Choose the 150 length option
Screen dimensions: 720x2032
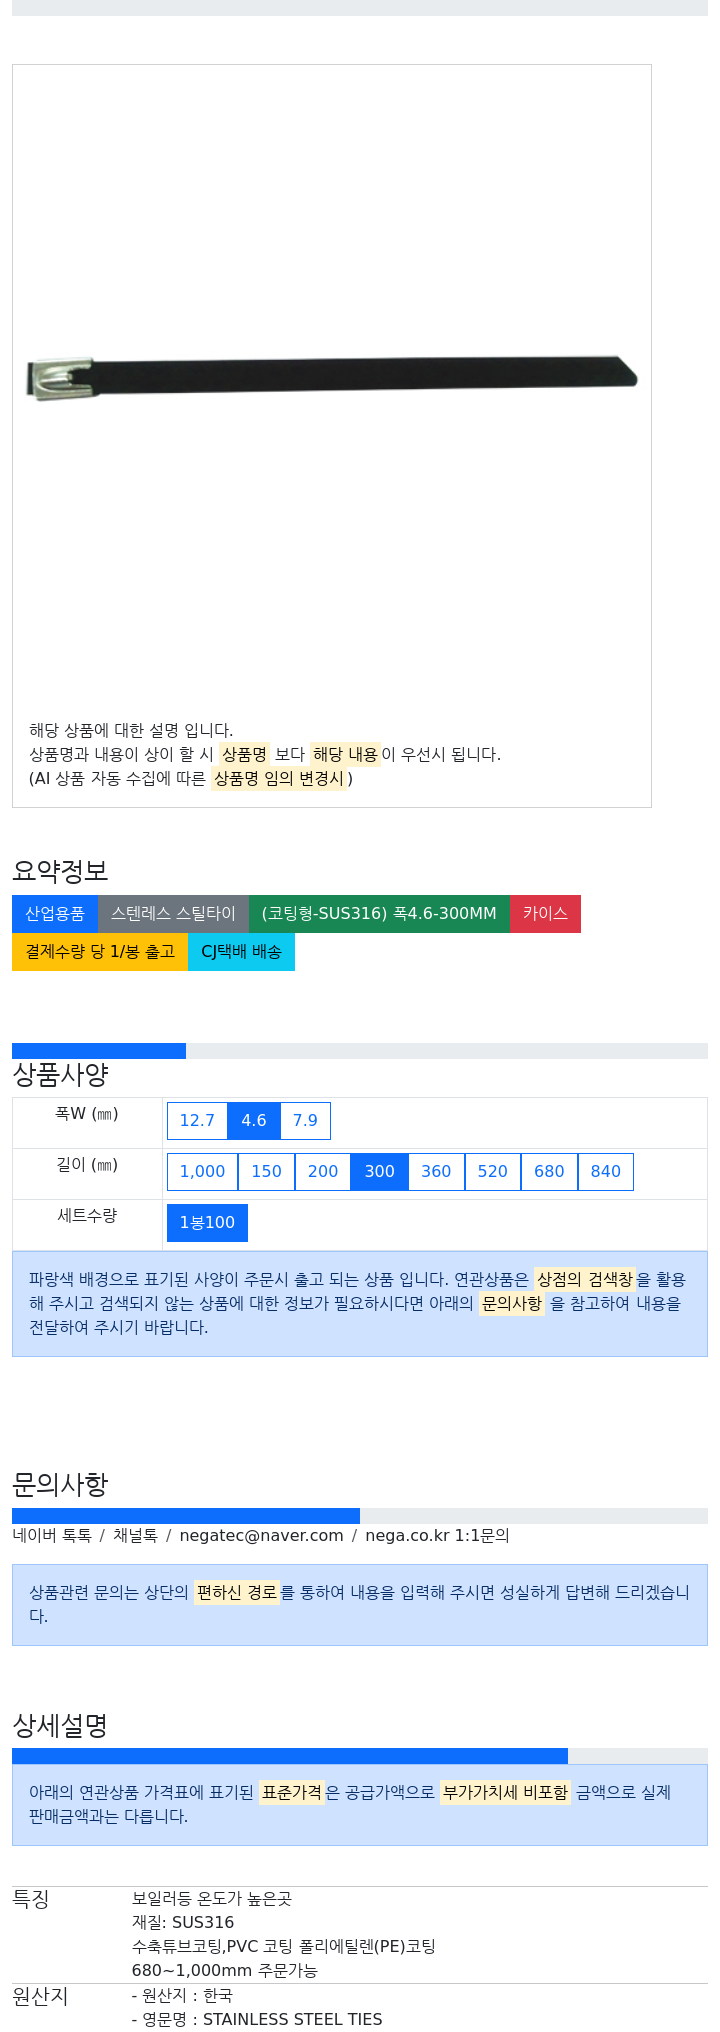(266, 1172)
